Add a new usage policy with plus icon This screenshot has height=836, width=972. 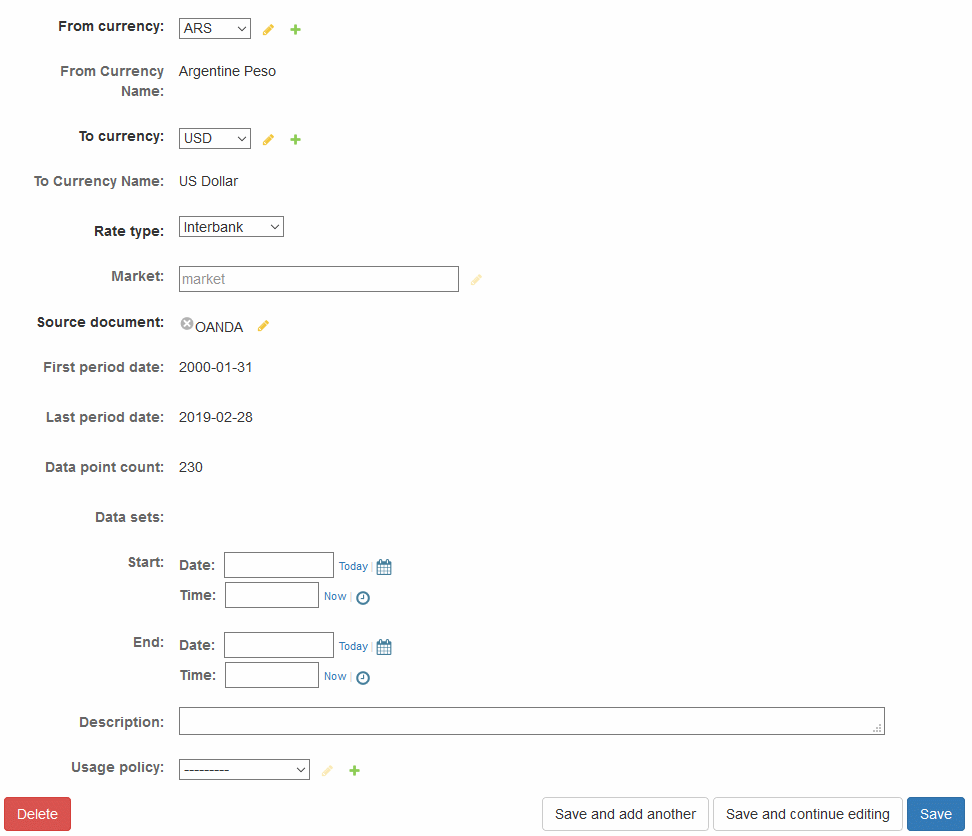tap(354, 771)
